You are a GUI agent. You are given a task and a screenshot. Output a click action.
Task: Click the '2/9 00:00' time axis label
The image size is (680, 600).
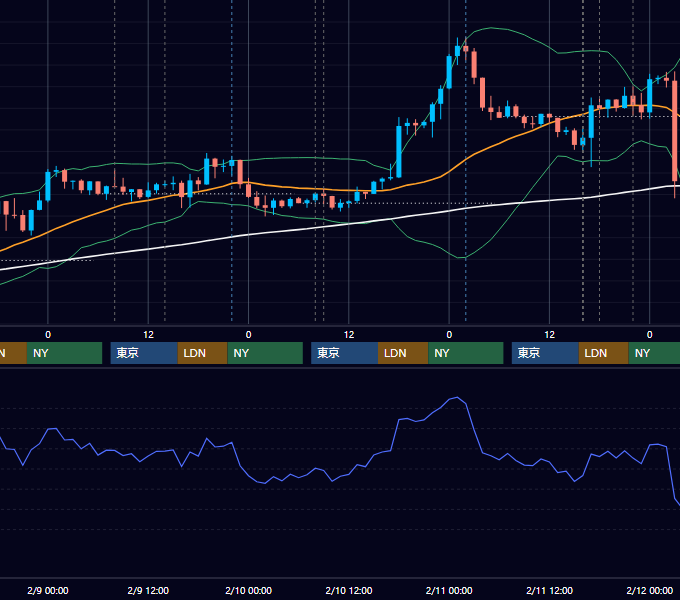[x=48, y=590]
